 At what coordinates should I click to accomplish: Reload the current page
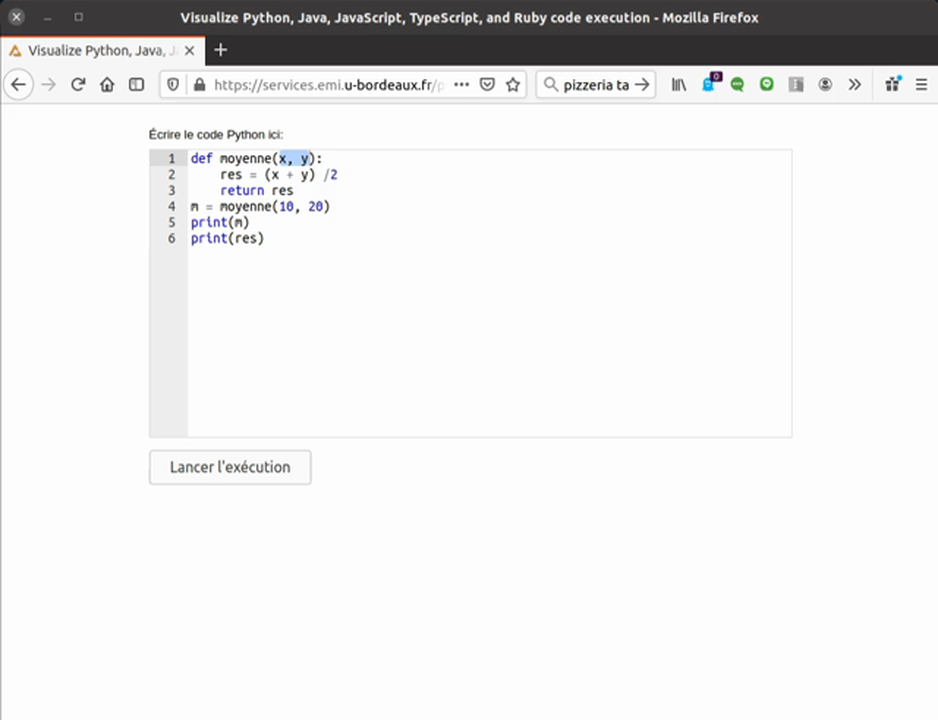[78, 85]
